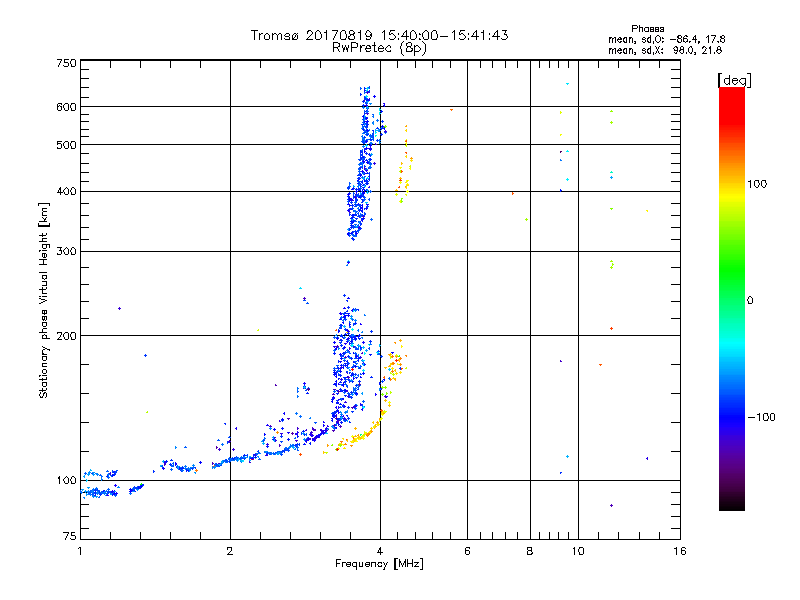Click the x-axis tick label '2'
Screen dimensions: 800x600
click(x=230, y=551)
